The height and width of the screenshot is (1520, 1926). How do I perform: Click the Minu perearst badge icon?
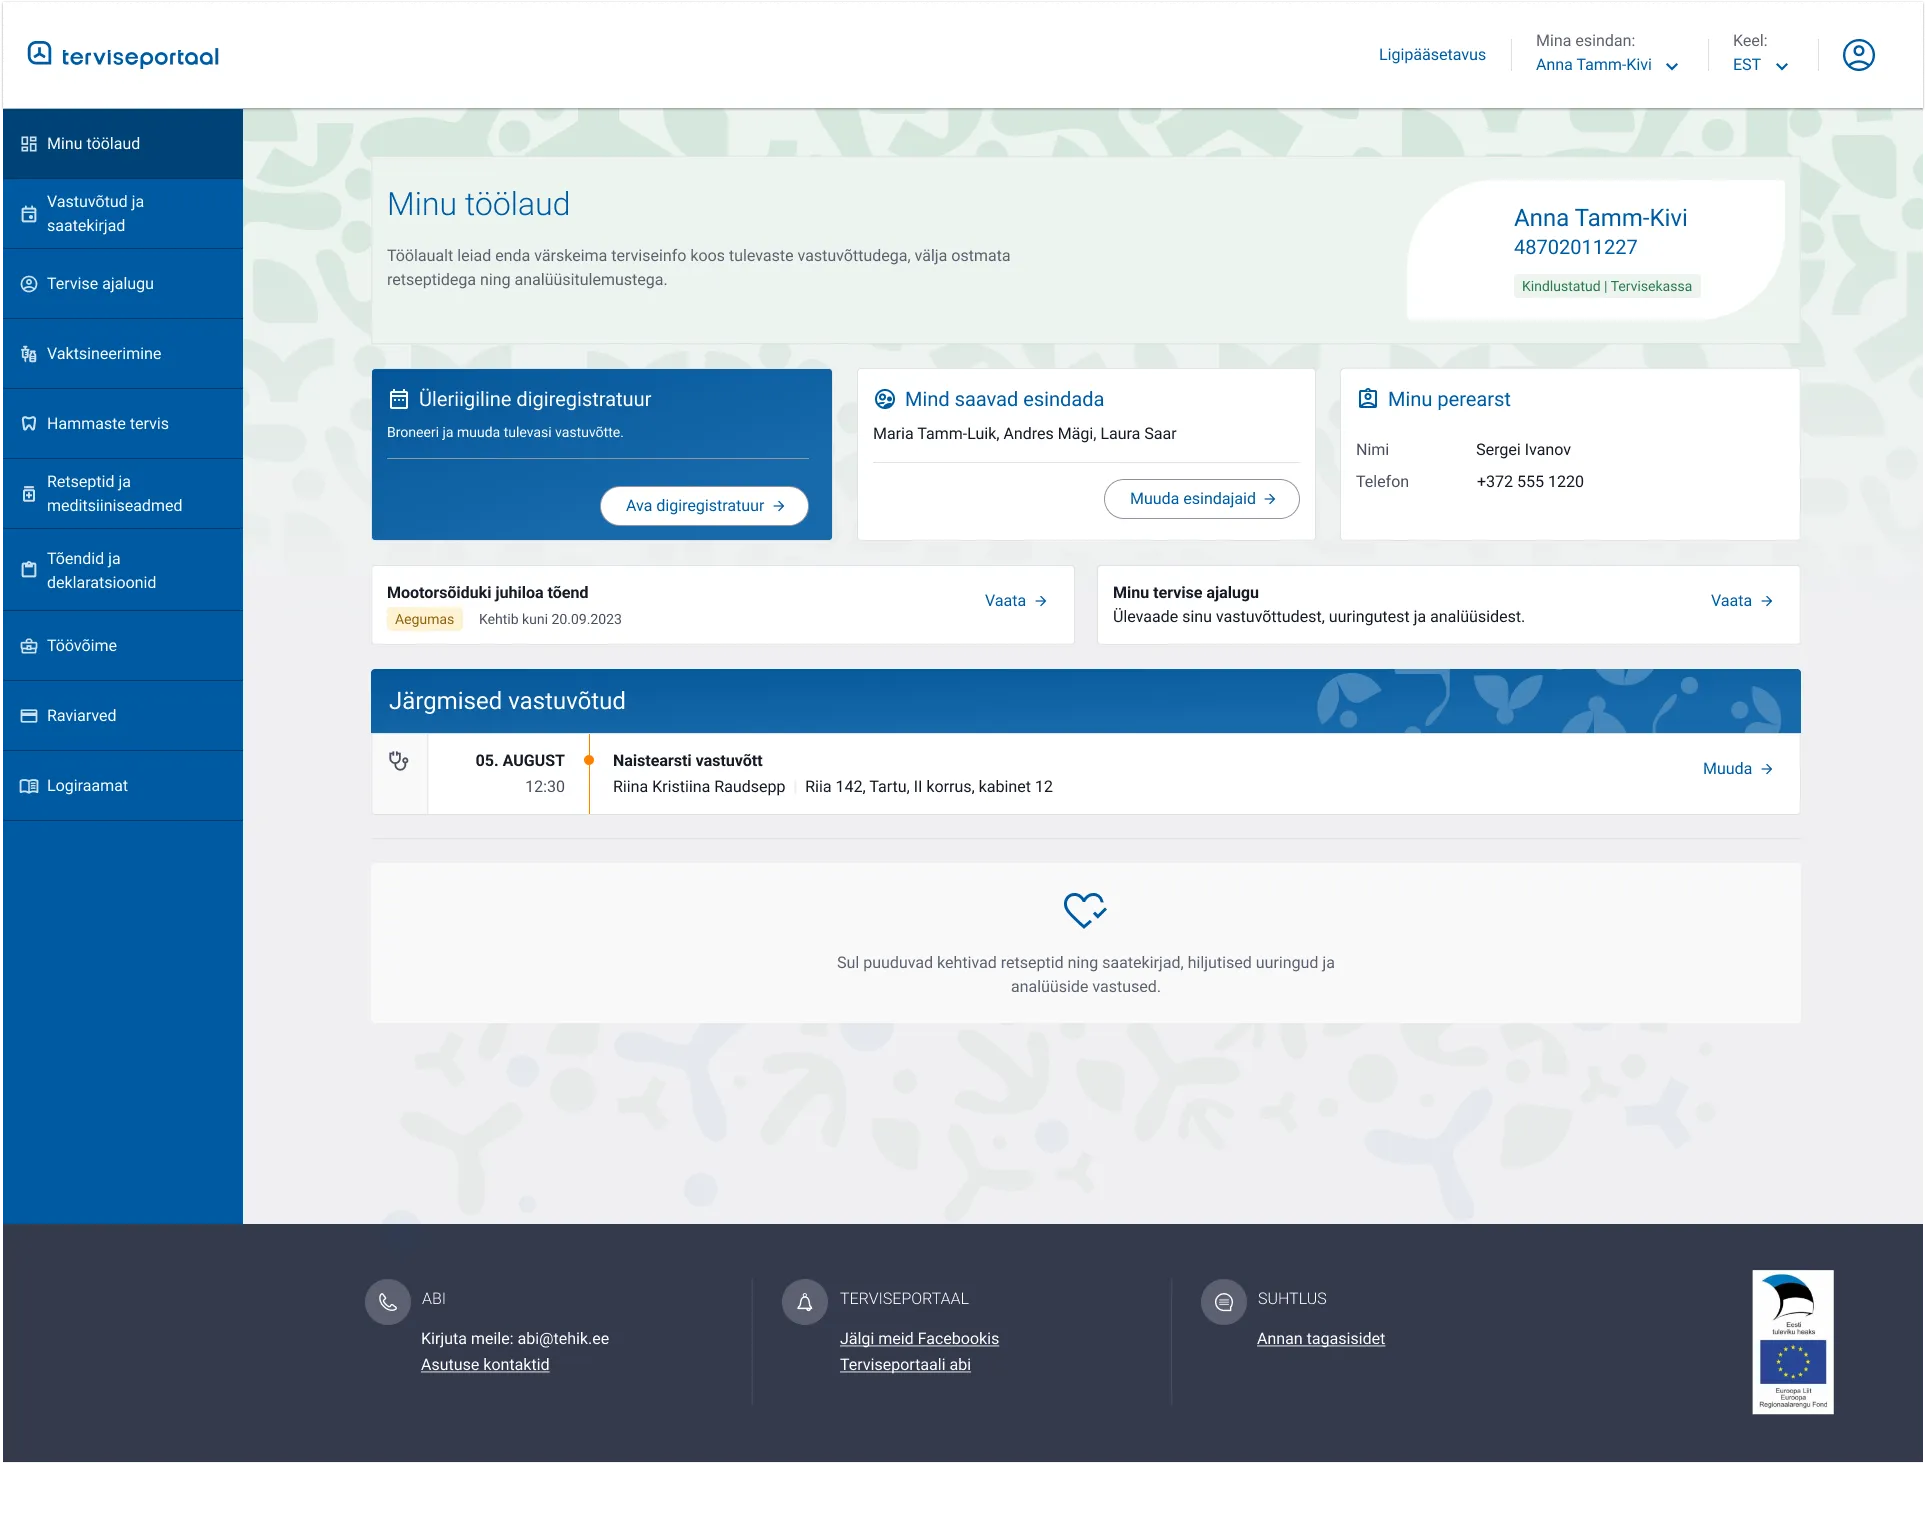pos(1367,399)
